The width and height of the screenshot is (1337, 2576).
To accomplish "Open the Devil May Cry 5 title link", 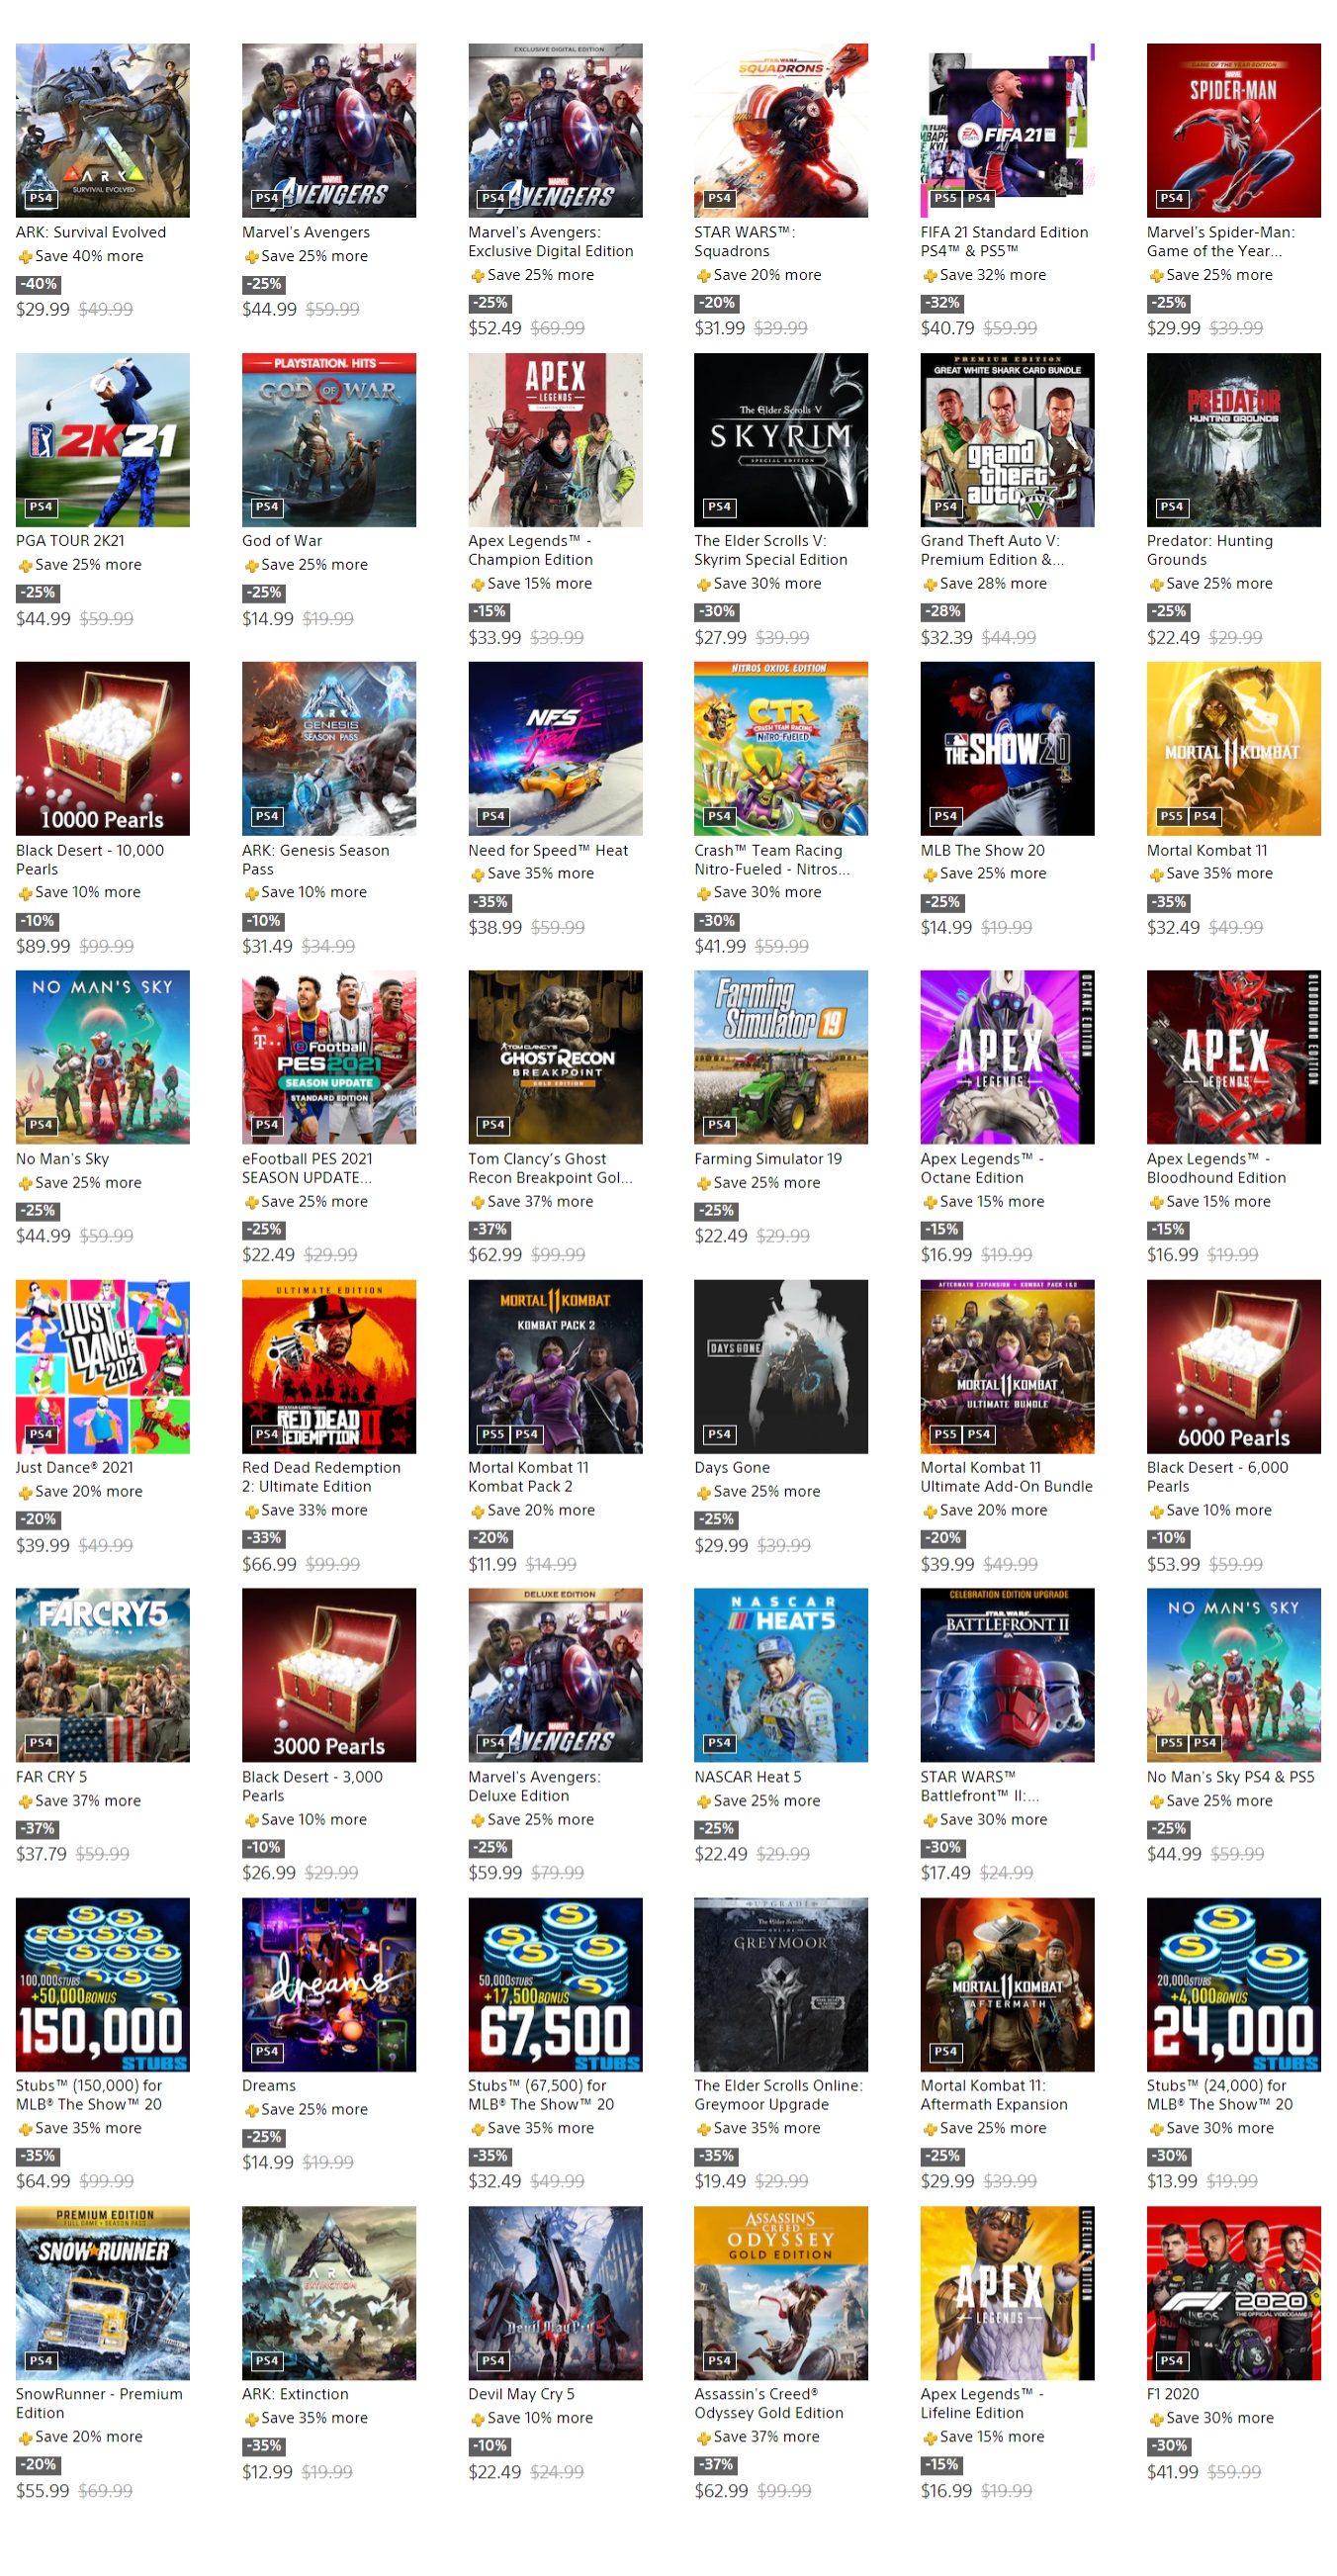I will click(x=521, y=2394).
